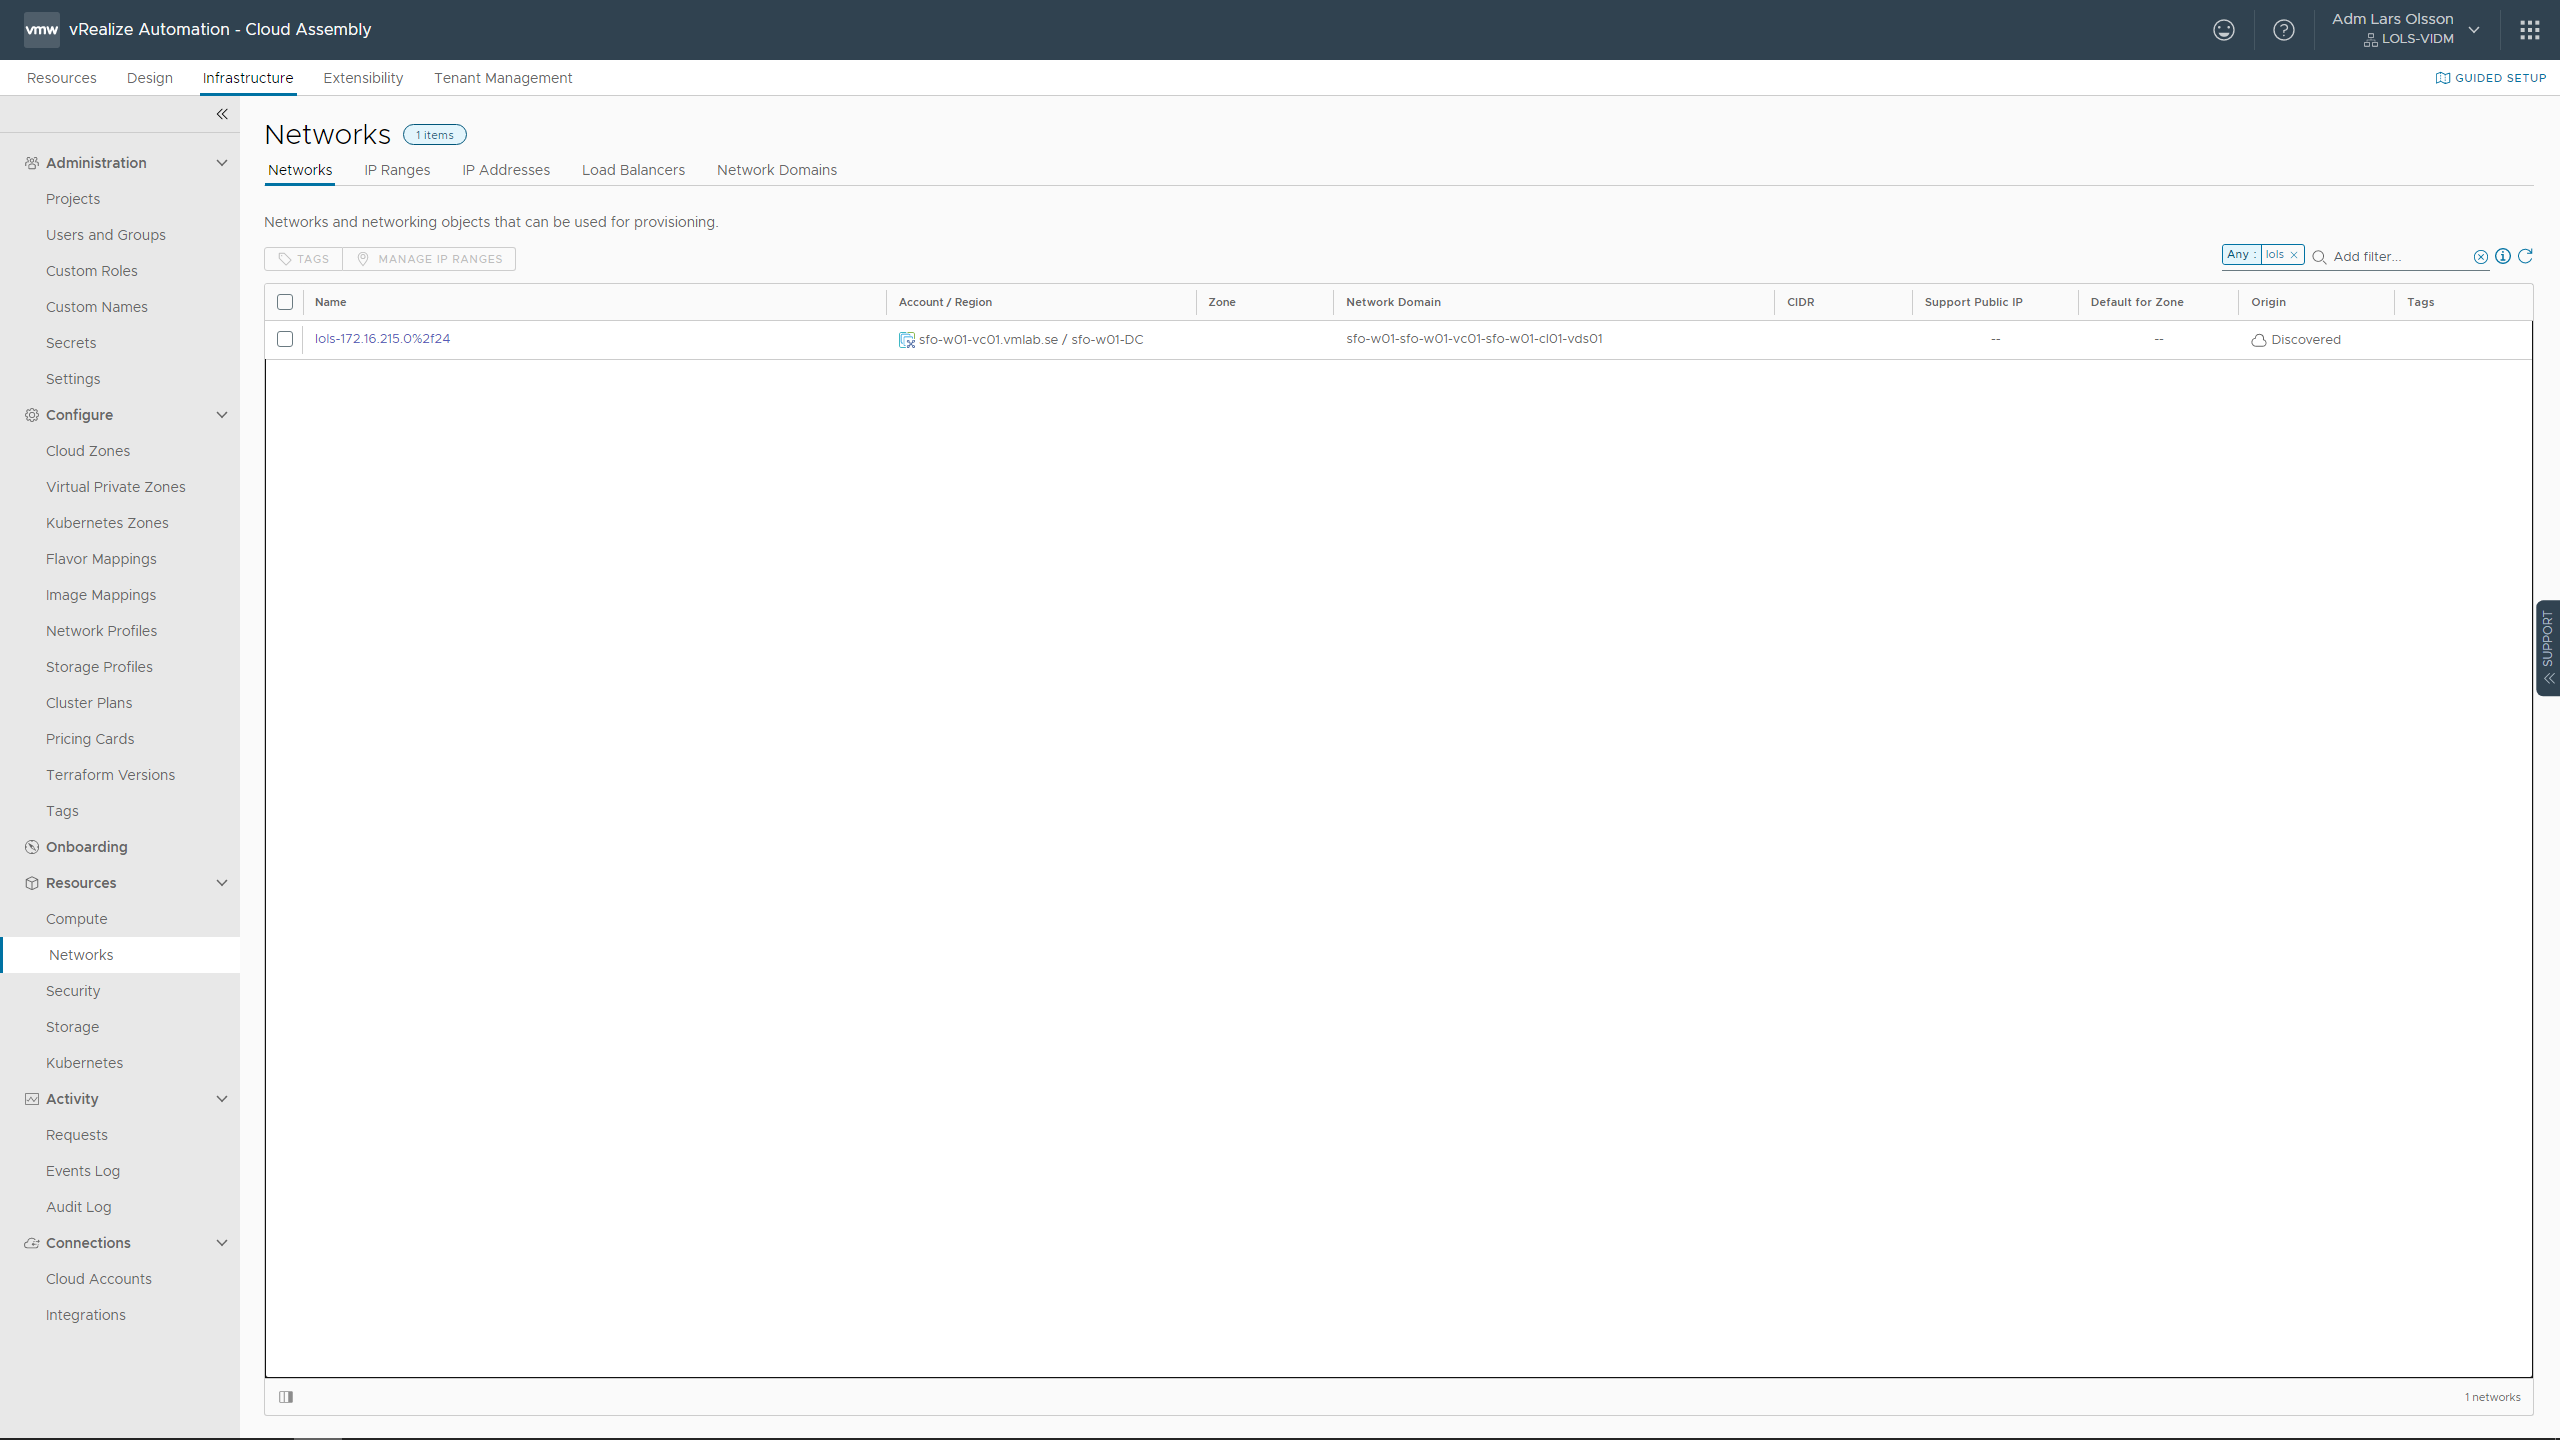Open Image Mappings
This screenshot has width=2560, height=1440.
pos(101,595)
